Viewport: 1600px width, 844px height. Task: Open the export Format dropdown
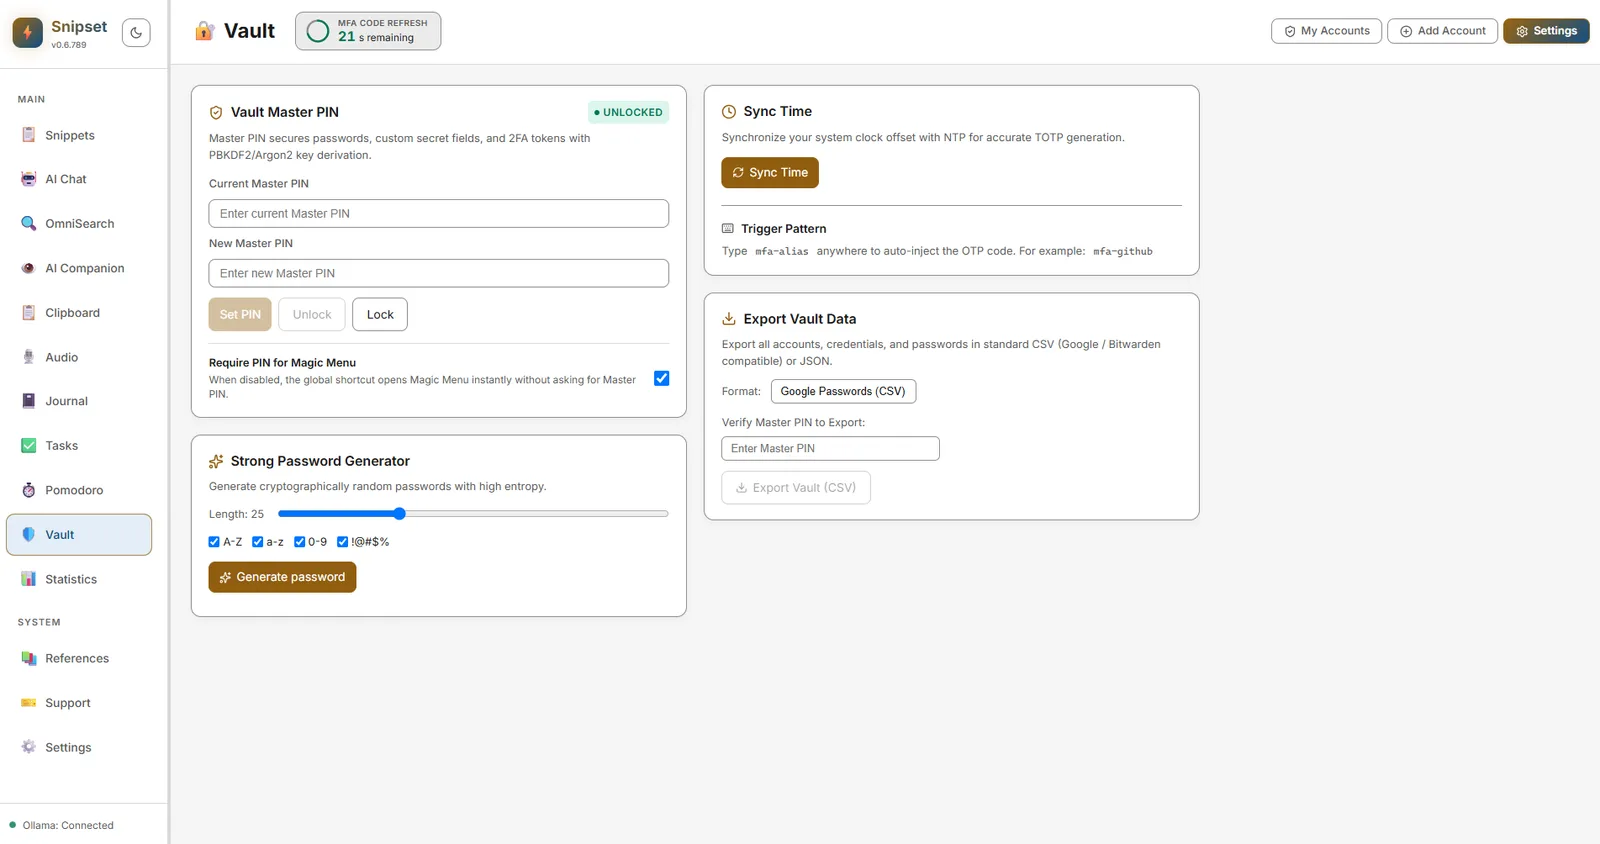click(843, 391)
